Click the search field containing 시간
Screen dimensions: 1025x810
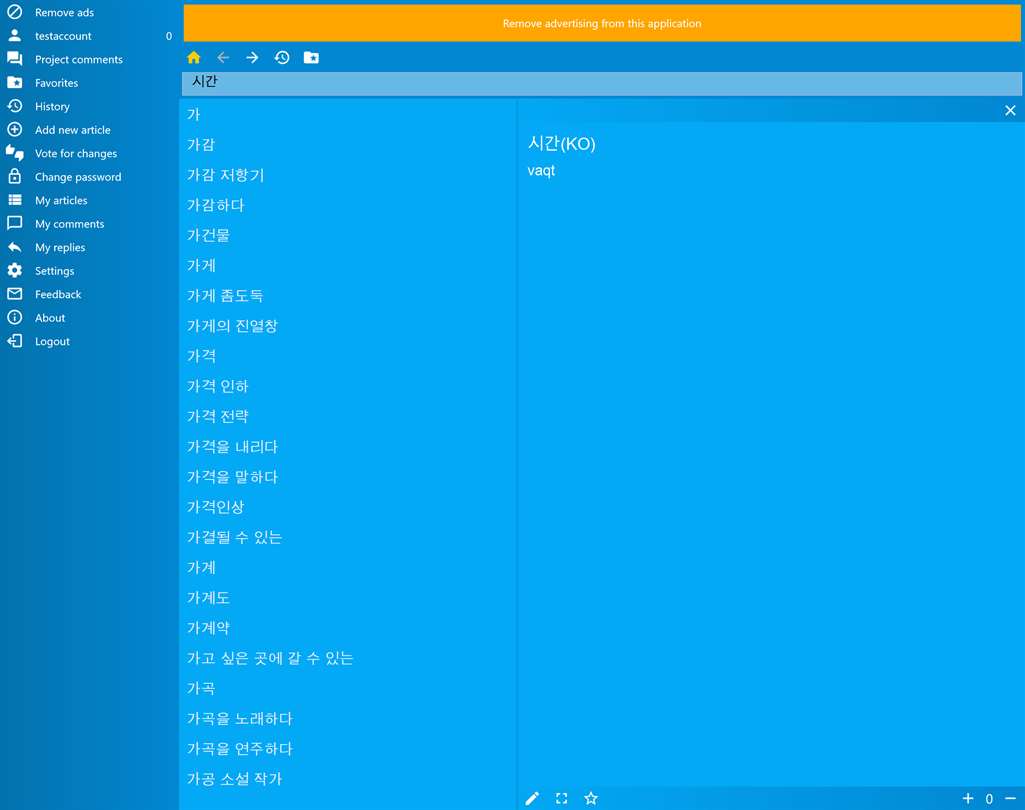coord(602,84)
